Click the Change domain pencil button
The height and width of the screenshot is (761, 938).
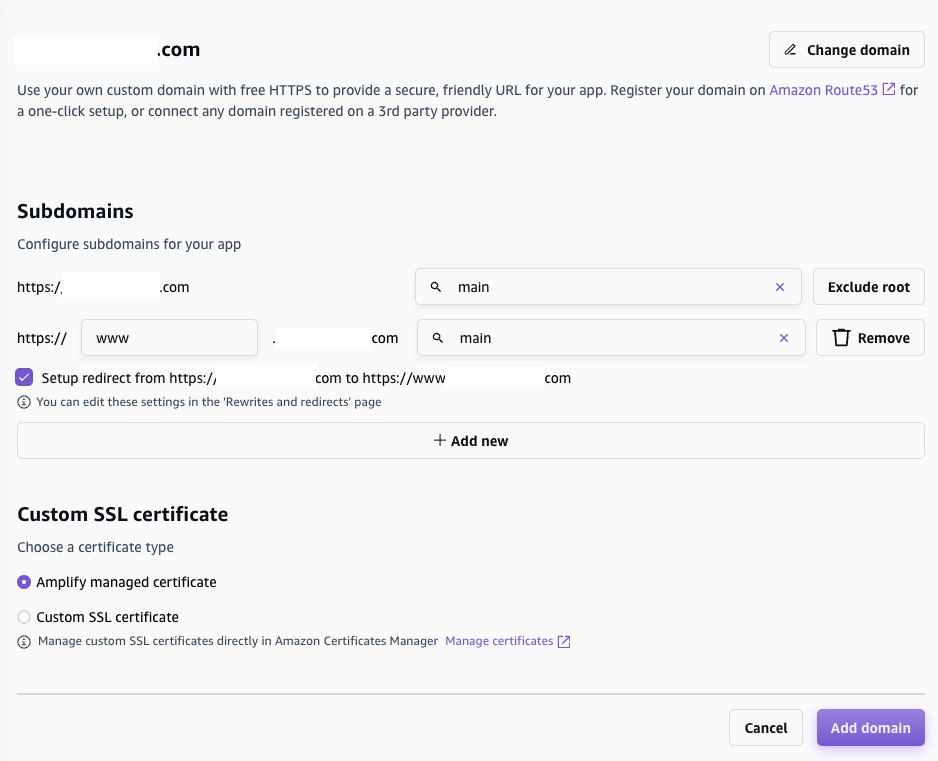coord(846,50)
